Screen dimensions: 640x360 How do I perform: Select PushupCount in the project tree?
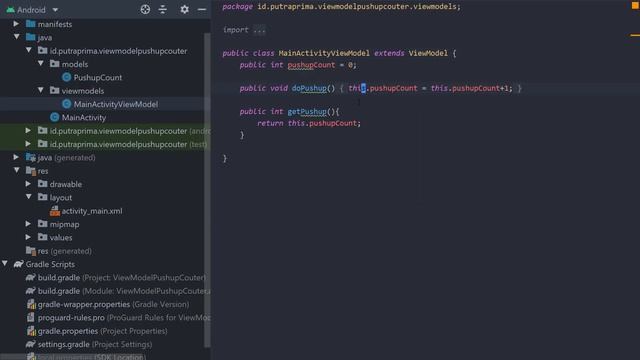point(98,78)
